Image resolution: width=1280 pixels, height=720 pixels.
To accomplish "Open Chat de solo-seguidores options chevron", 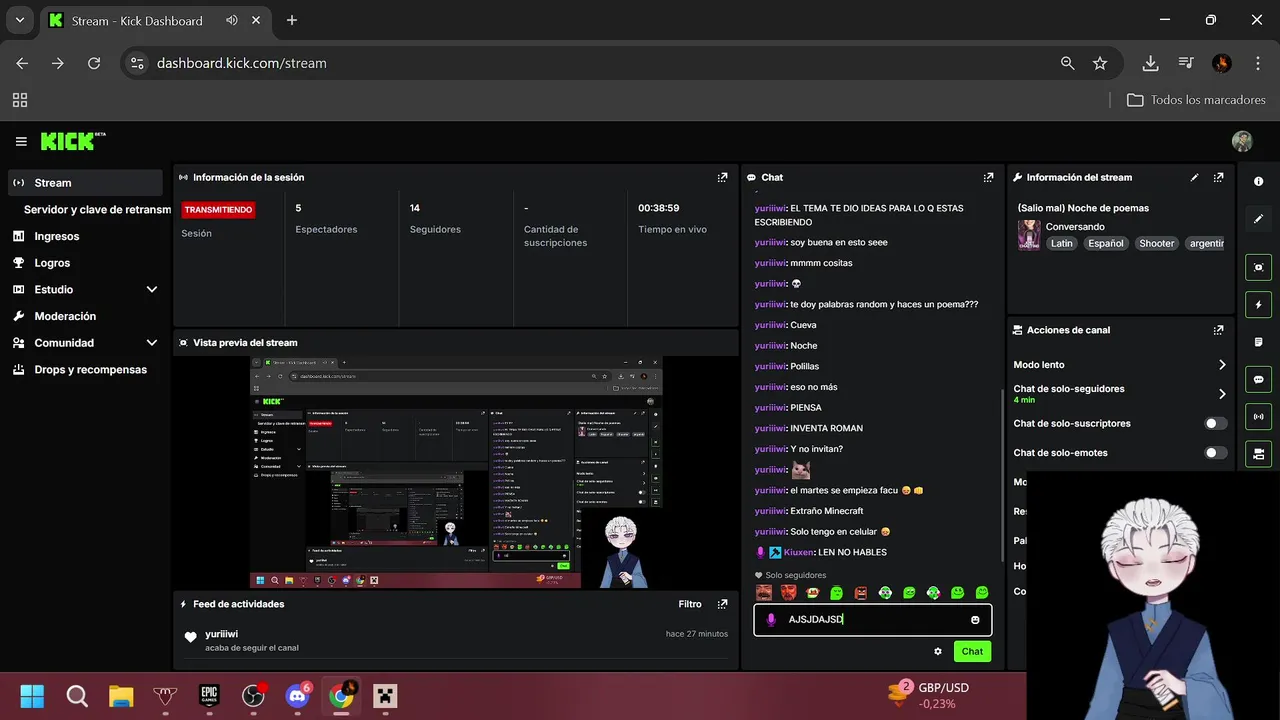I will tap(1222, 394).
